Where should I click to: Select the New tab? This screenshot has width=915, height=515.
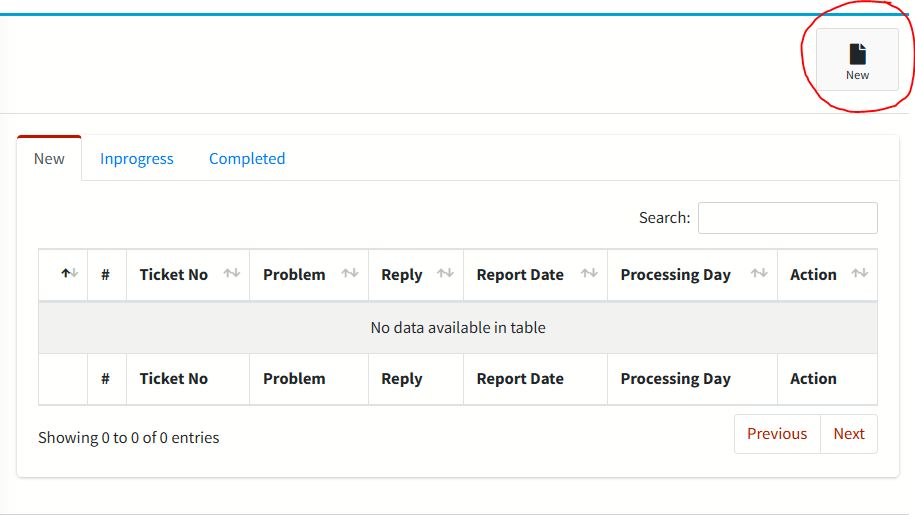49,159
